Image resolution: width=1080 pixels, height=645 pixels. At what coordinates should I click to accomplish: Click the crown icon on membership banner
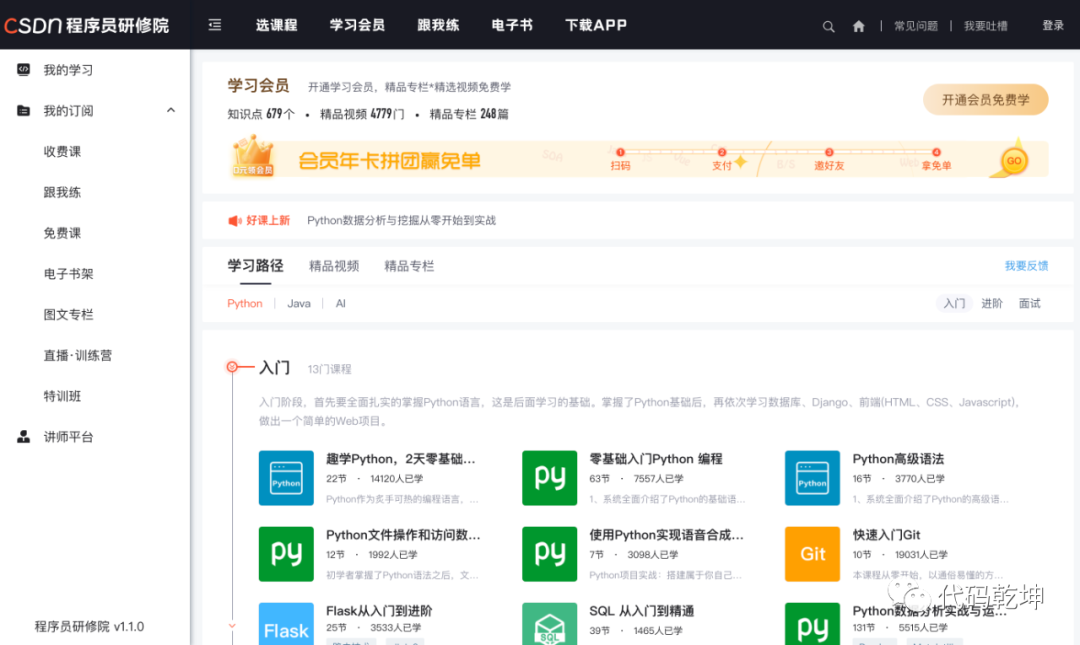point(253,155)
